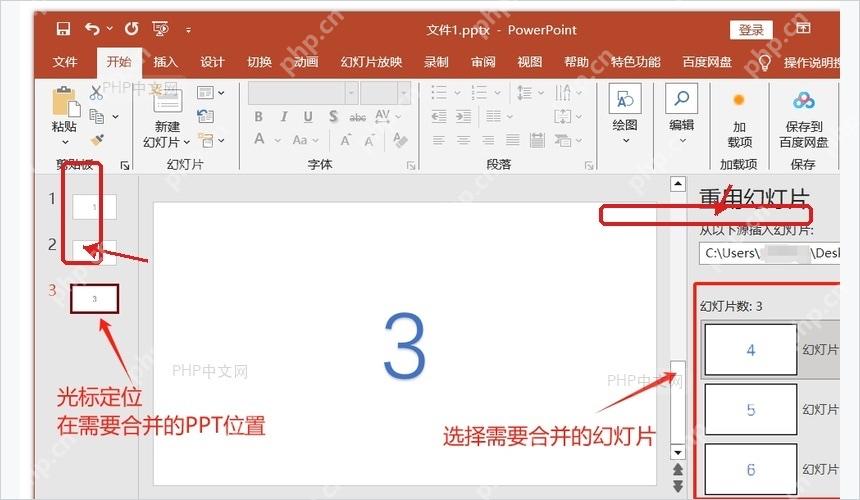Toggle Align Left paragraph

pos(439,140)
